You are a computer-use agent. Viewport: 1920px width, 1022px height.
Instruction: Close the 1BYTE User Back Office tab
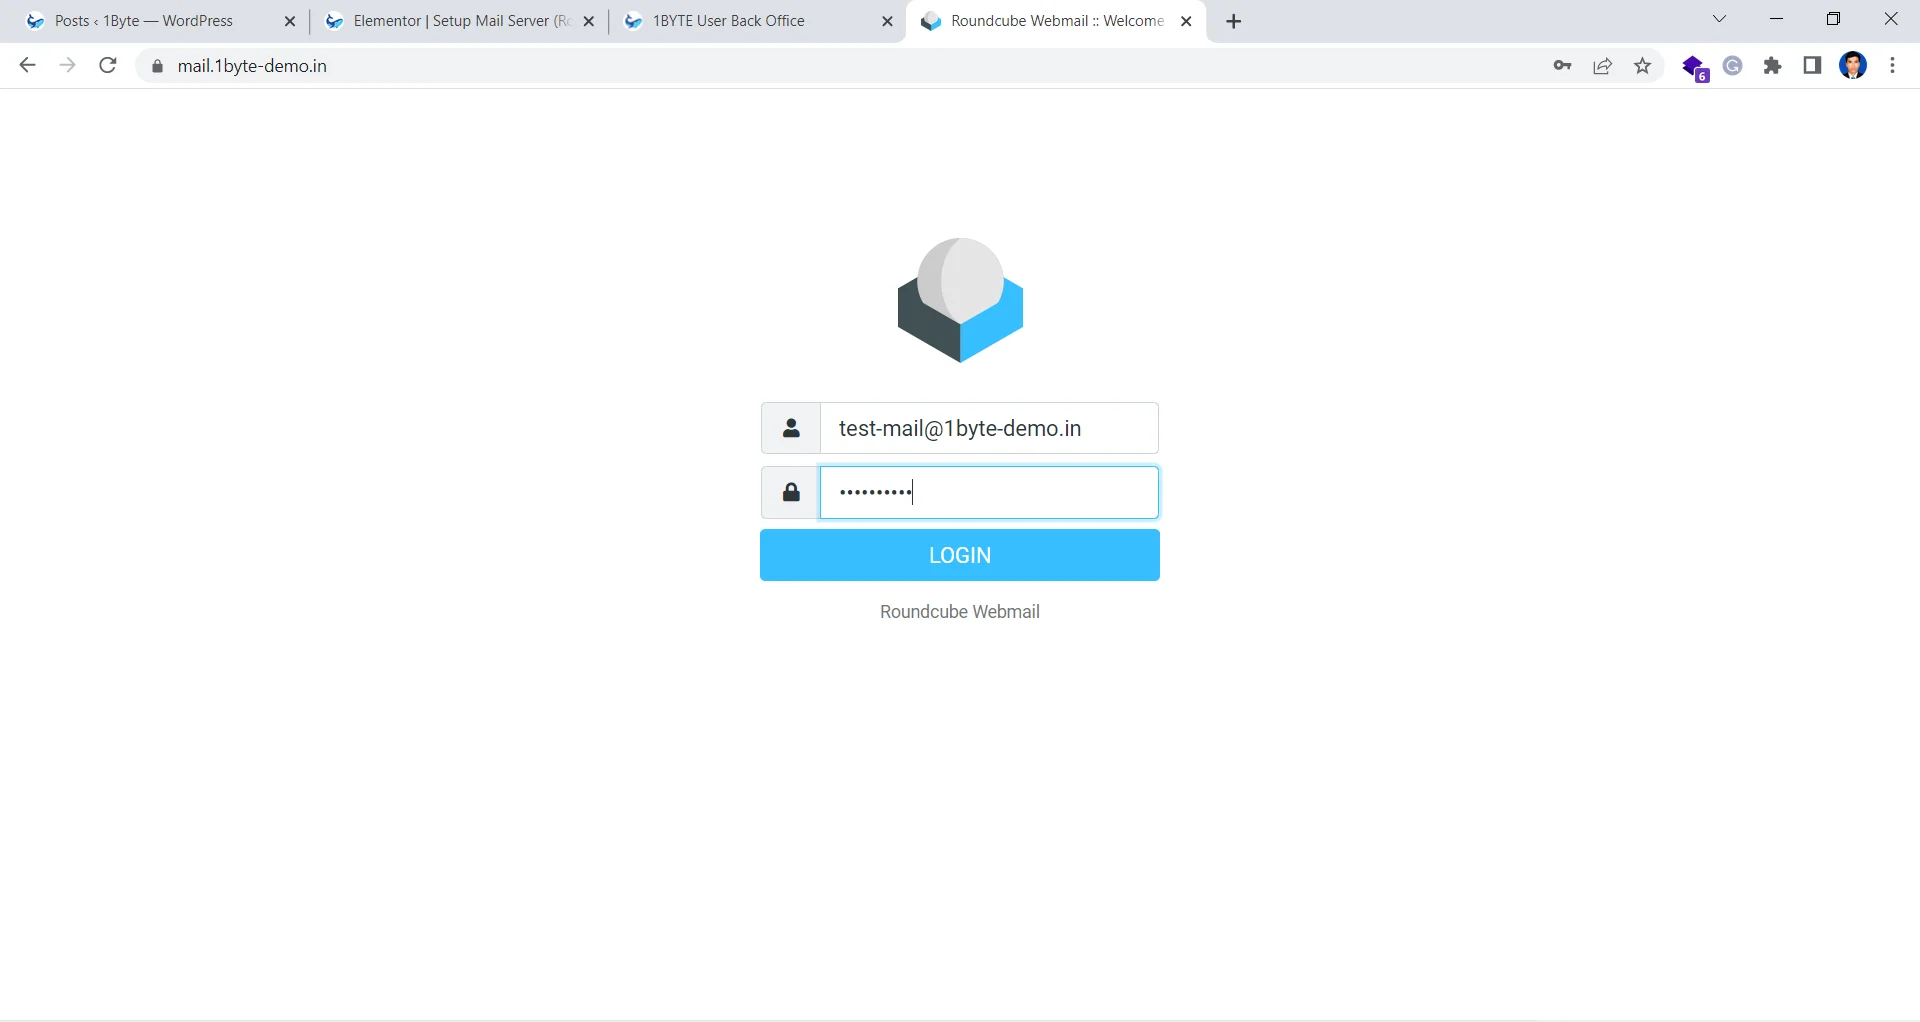click(887, 21)
